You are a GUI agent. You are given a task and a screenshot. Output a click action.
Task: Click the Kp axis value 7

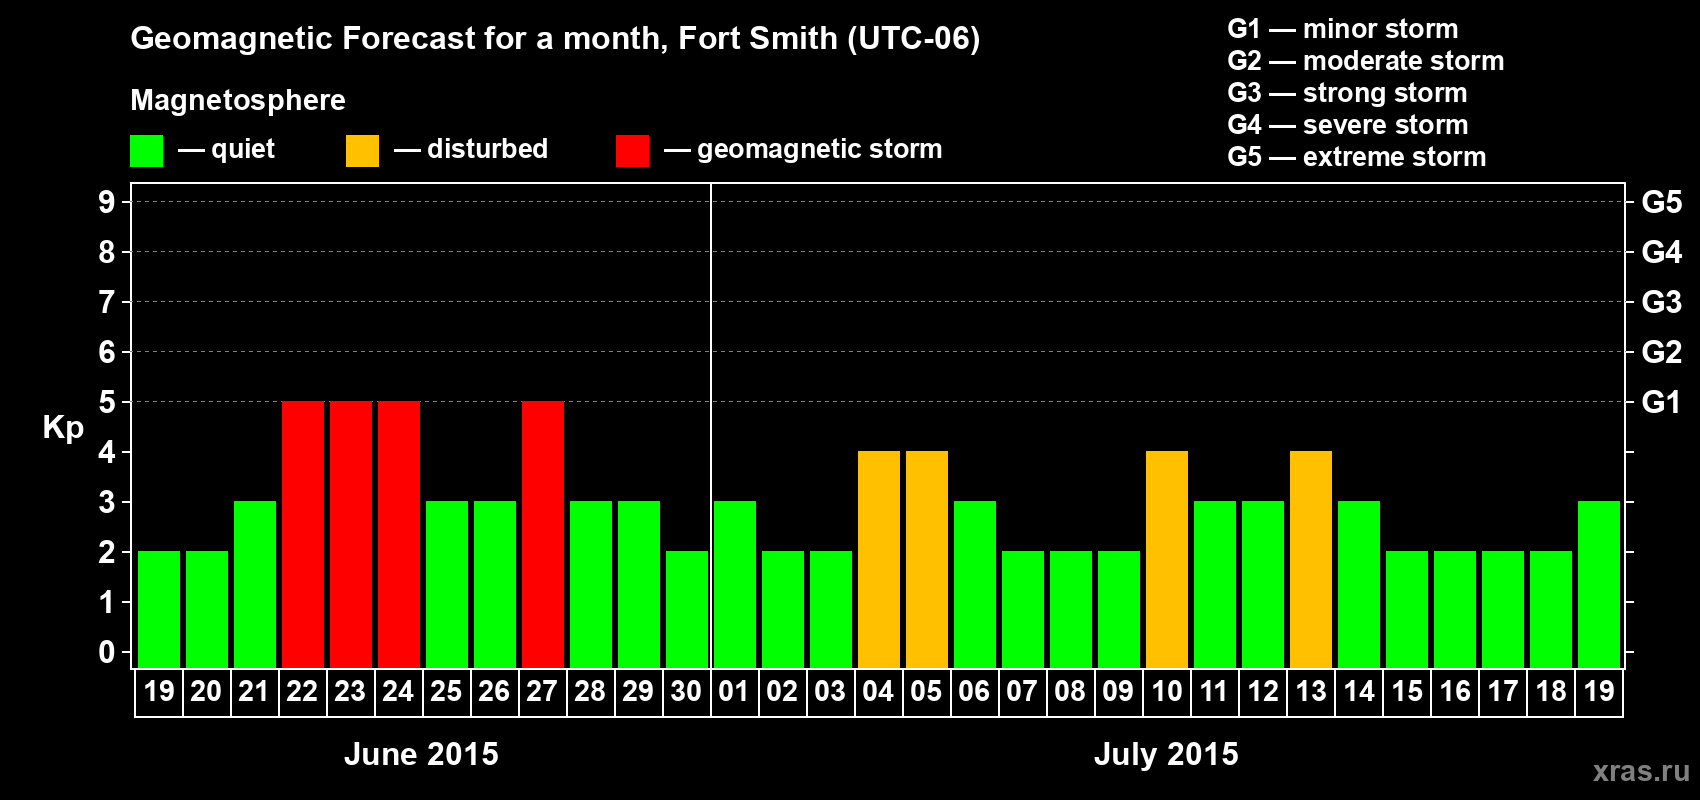point(106,302)
